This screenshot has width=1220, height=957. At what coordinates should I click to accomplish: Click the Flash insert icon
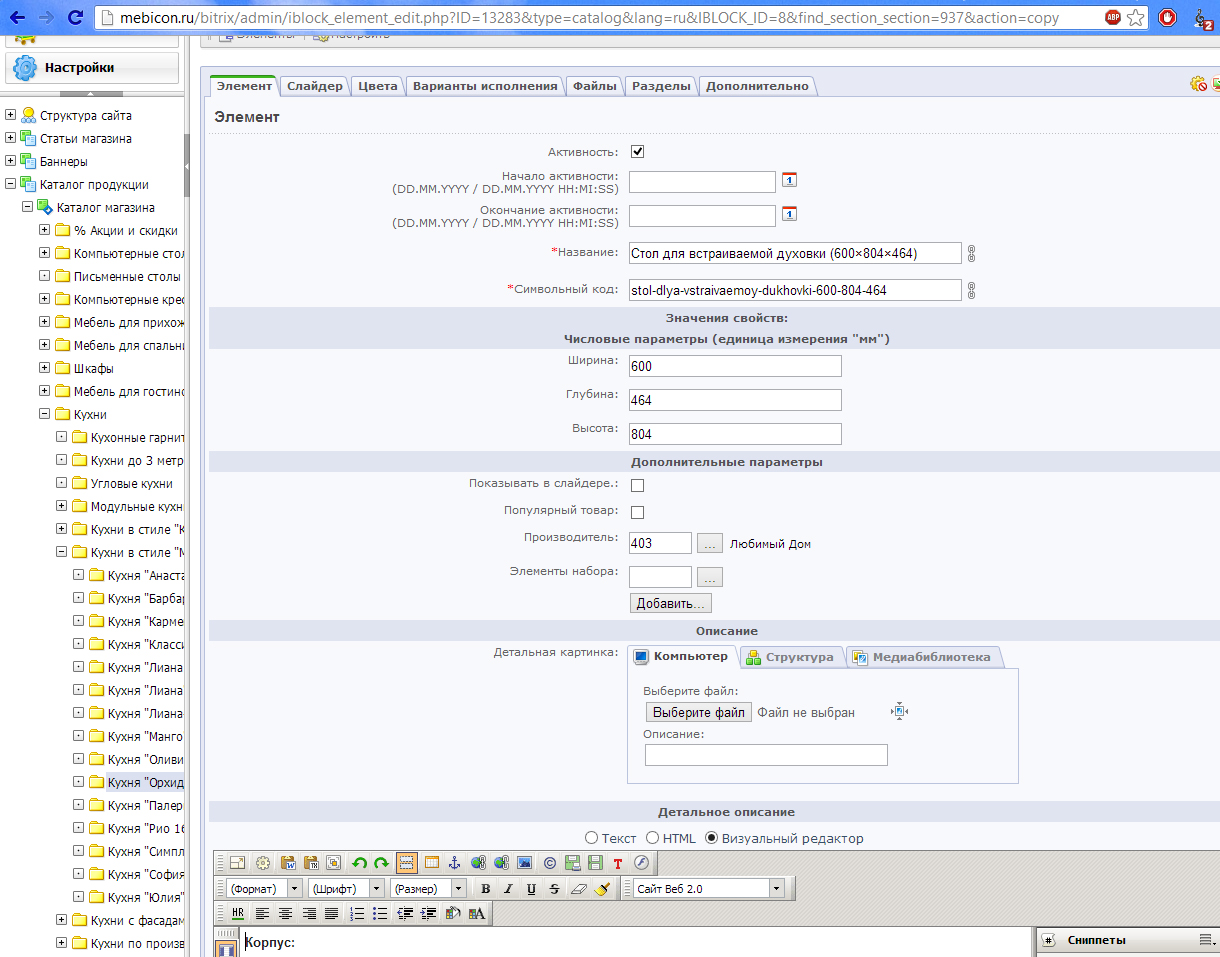[641, 862]
